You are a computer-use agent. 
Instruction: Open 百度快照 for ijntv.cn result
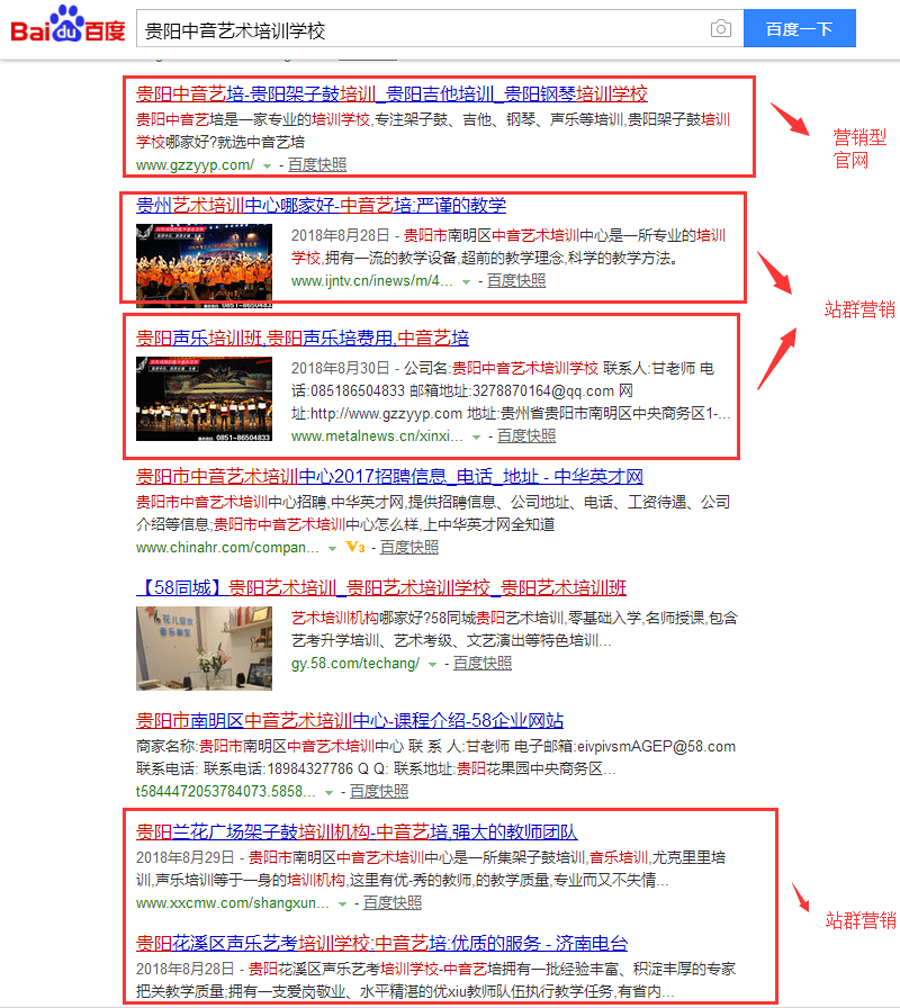(516, 281)
